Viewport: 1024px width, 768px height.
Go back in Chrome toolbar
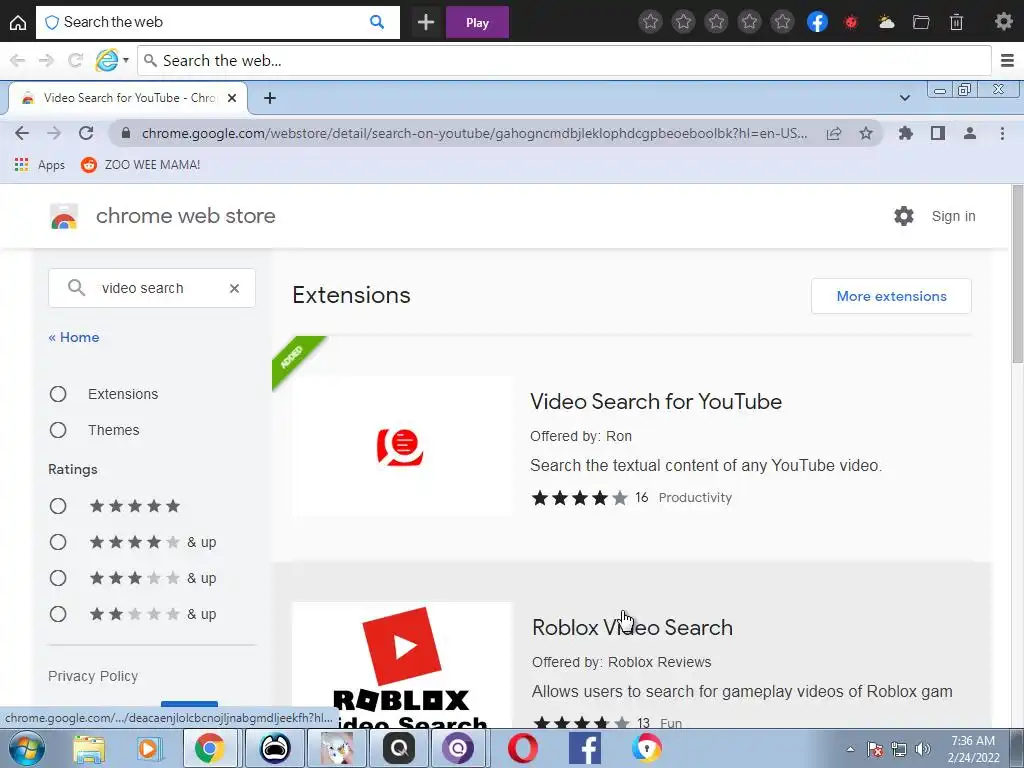(x=22, y=133)
